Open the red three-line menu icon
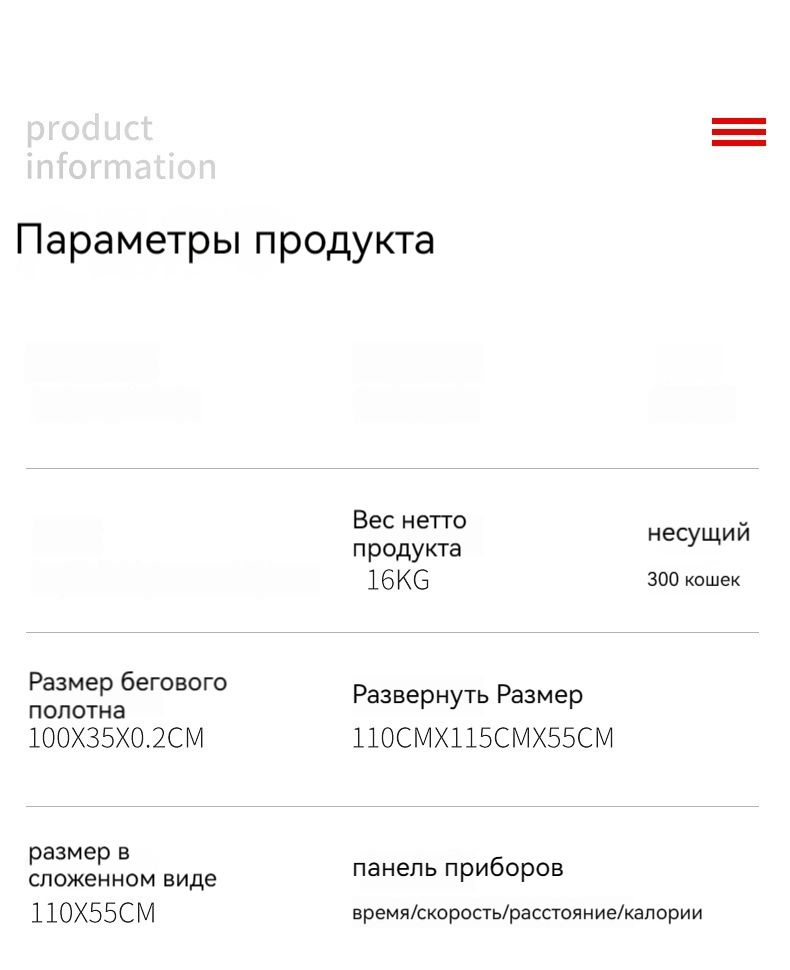Viewport: 790px width, 970px height. pyautogui.click(x=738, y=132)
